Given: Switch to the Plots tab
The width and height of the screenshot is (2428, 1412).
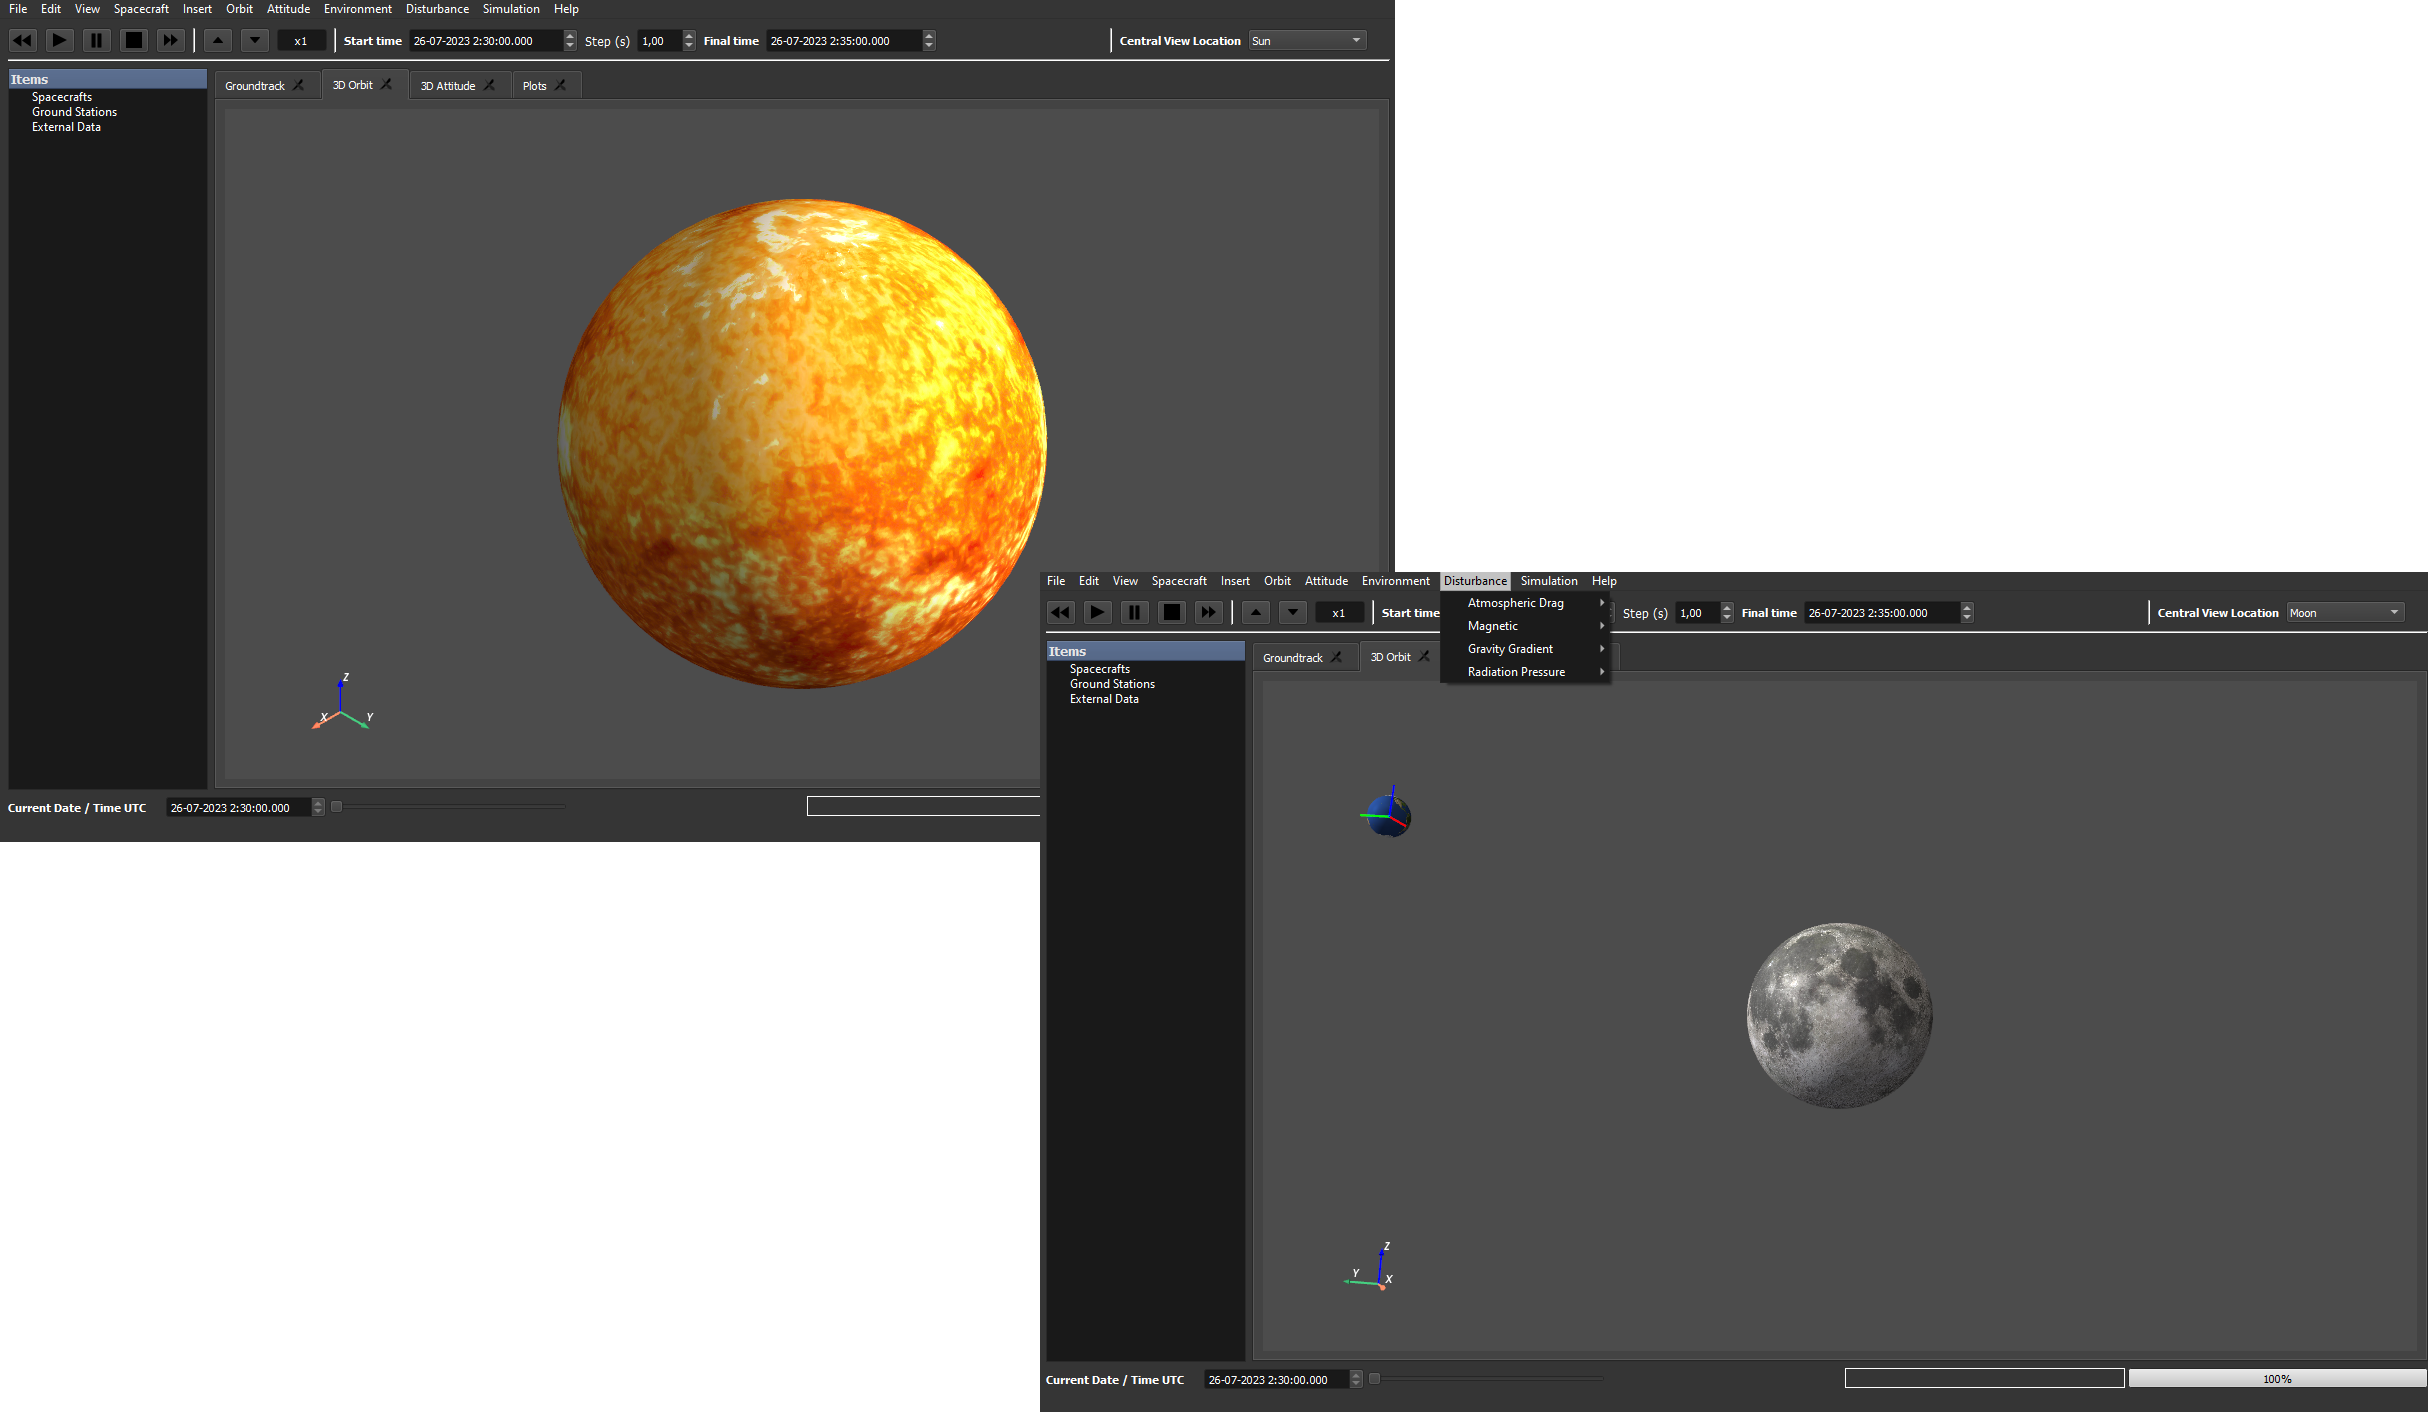Looking at the screenshot, I should 535,86.
